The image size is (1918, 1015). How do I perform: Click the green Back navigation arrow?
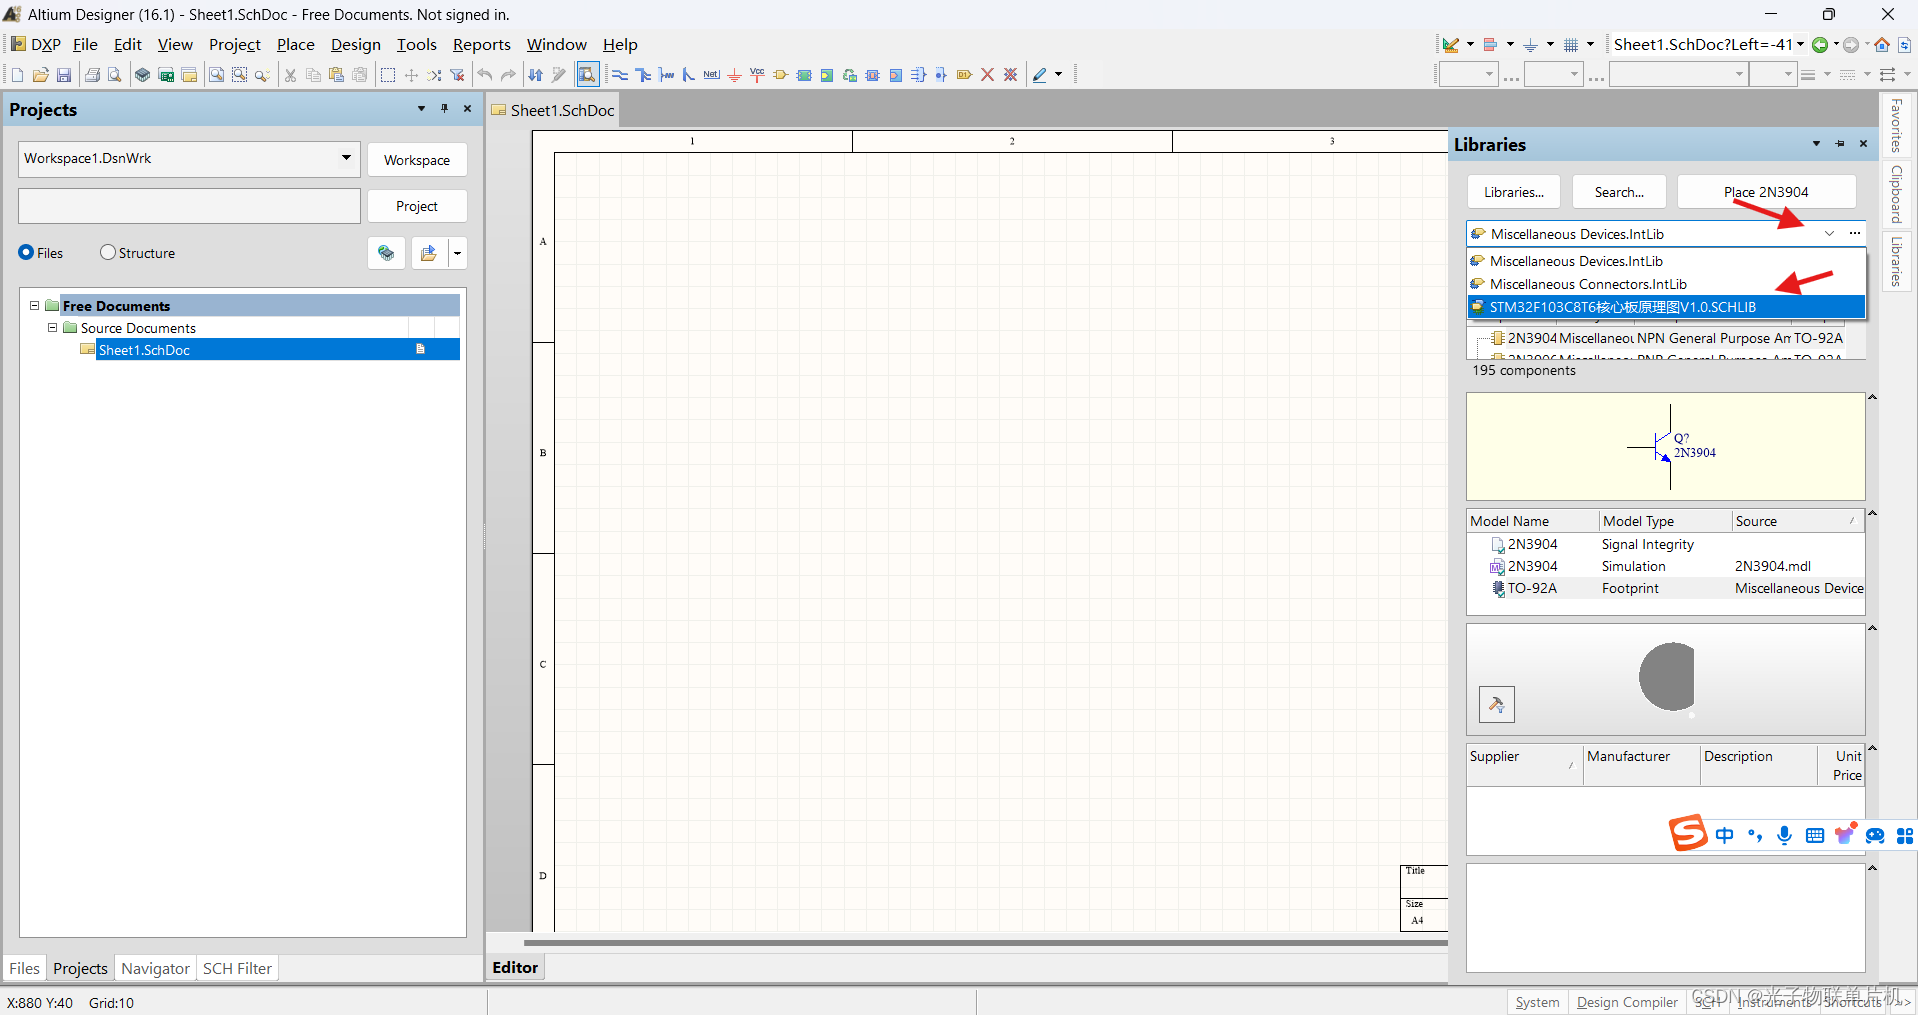tap(1820, 45)
